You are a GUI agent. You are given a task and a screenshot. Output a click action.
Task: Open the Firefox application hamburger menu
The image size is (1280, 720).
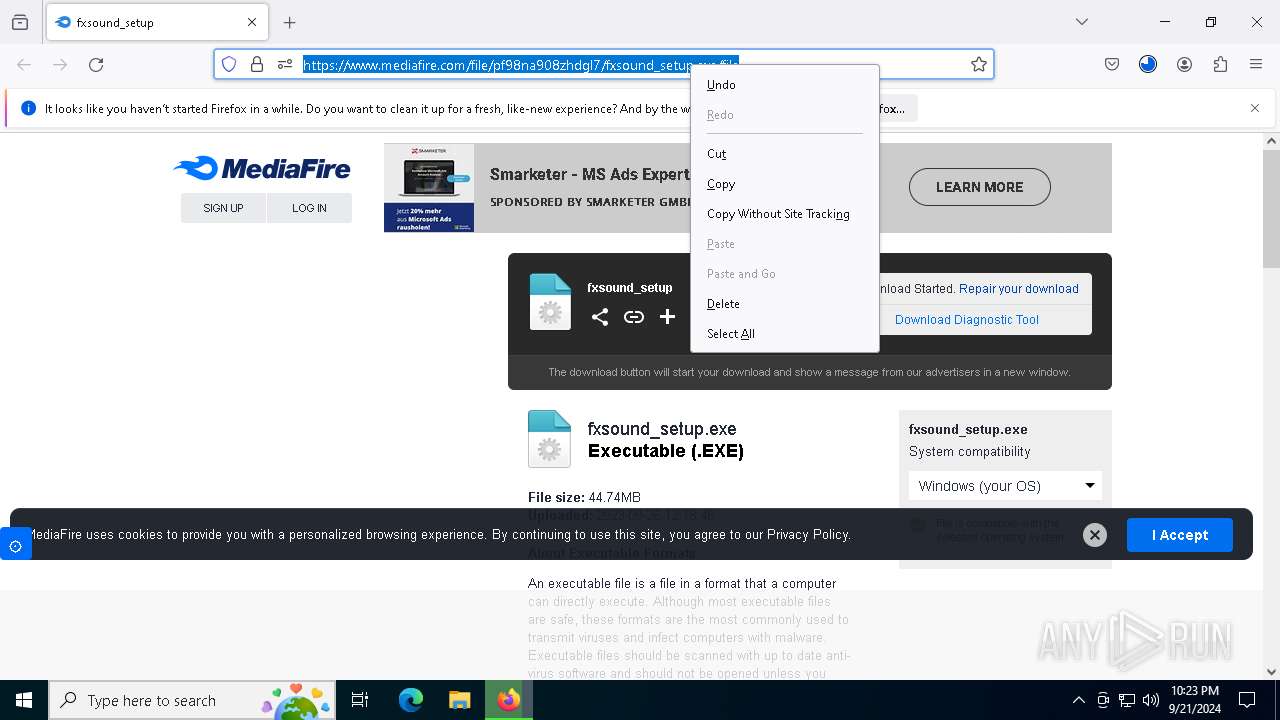tap(1256, 64)
